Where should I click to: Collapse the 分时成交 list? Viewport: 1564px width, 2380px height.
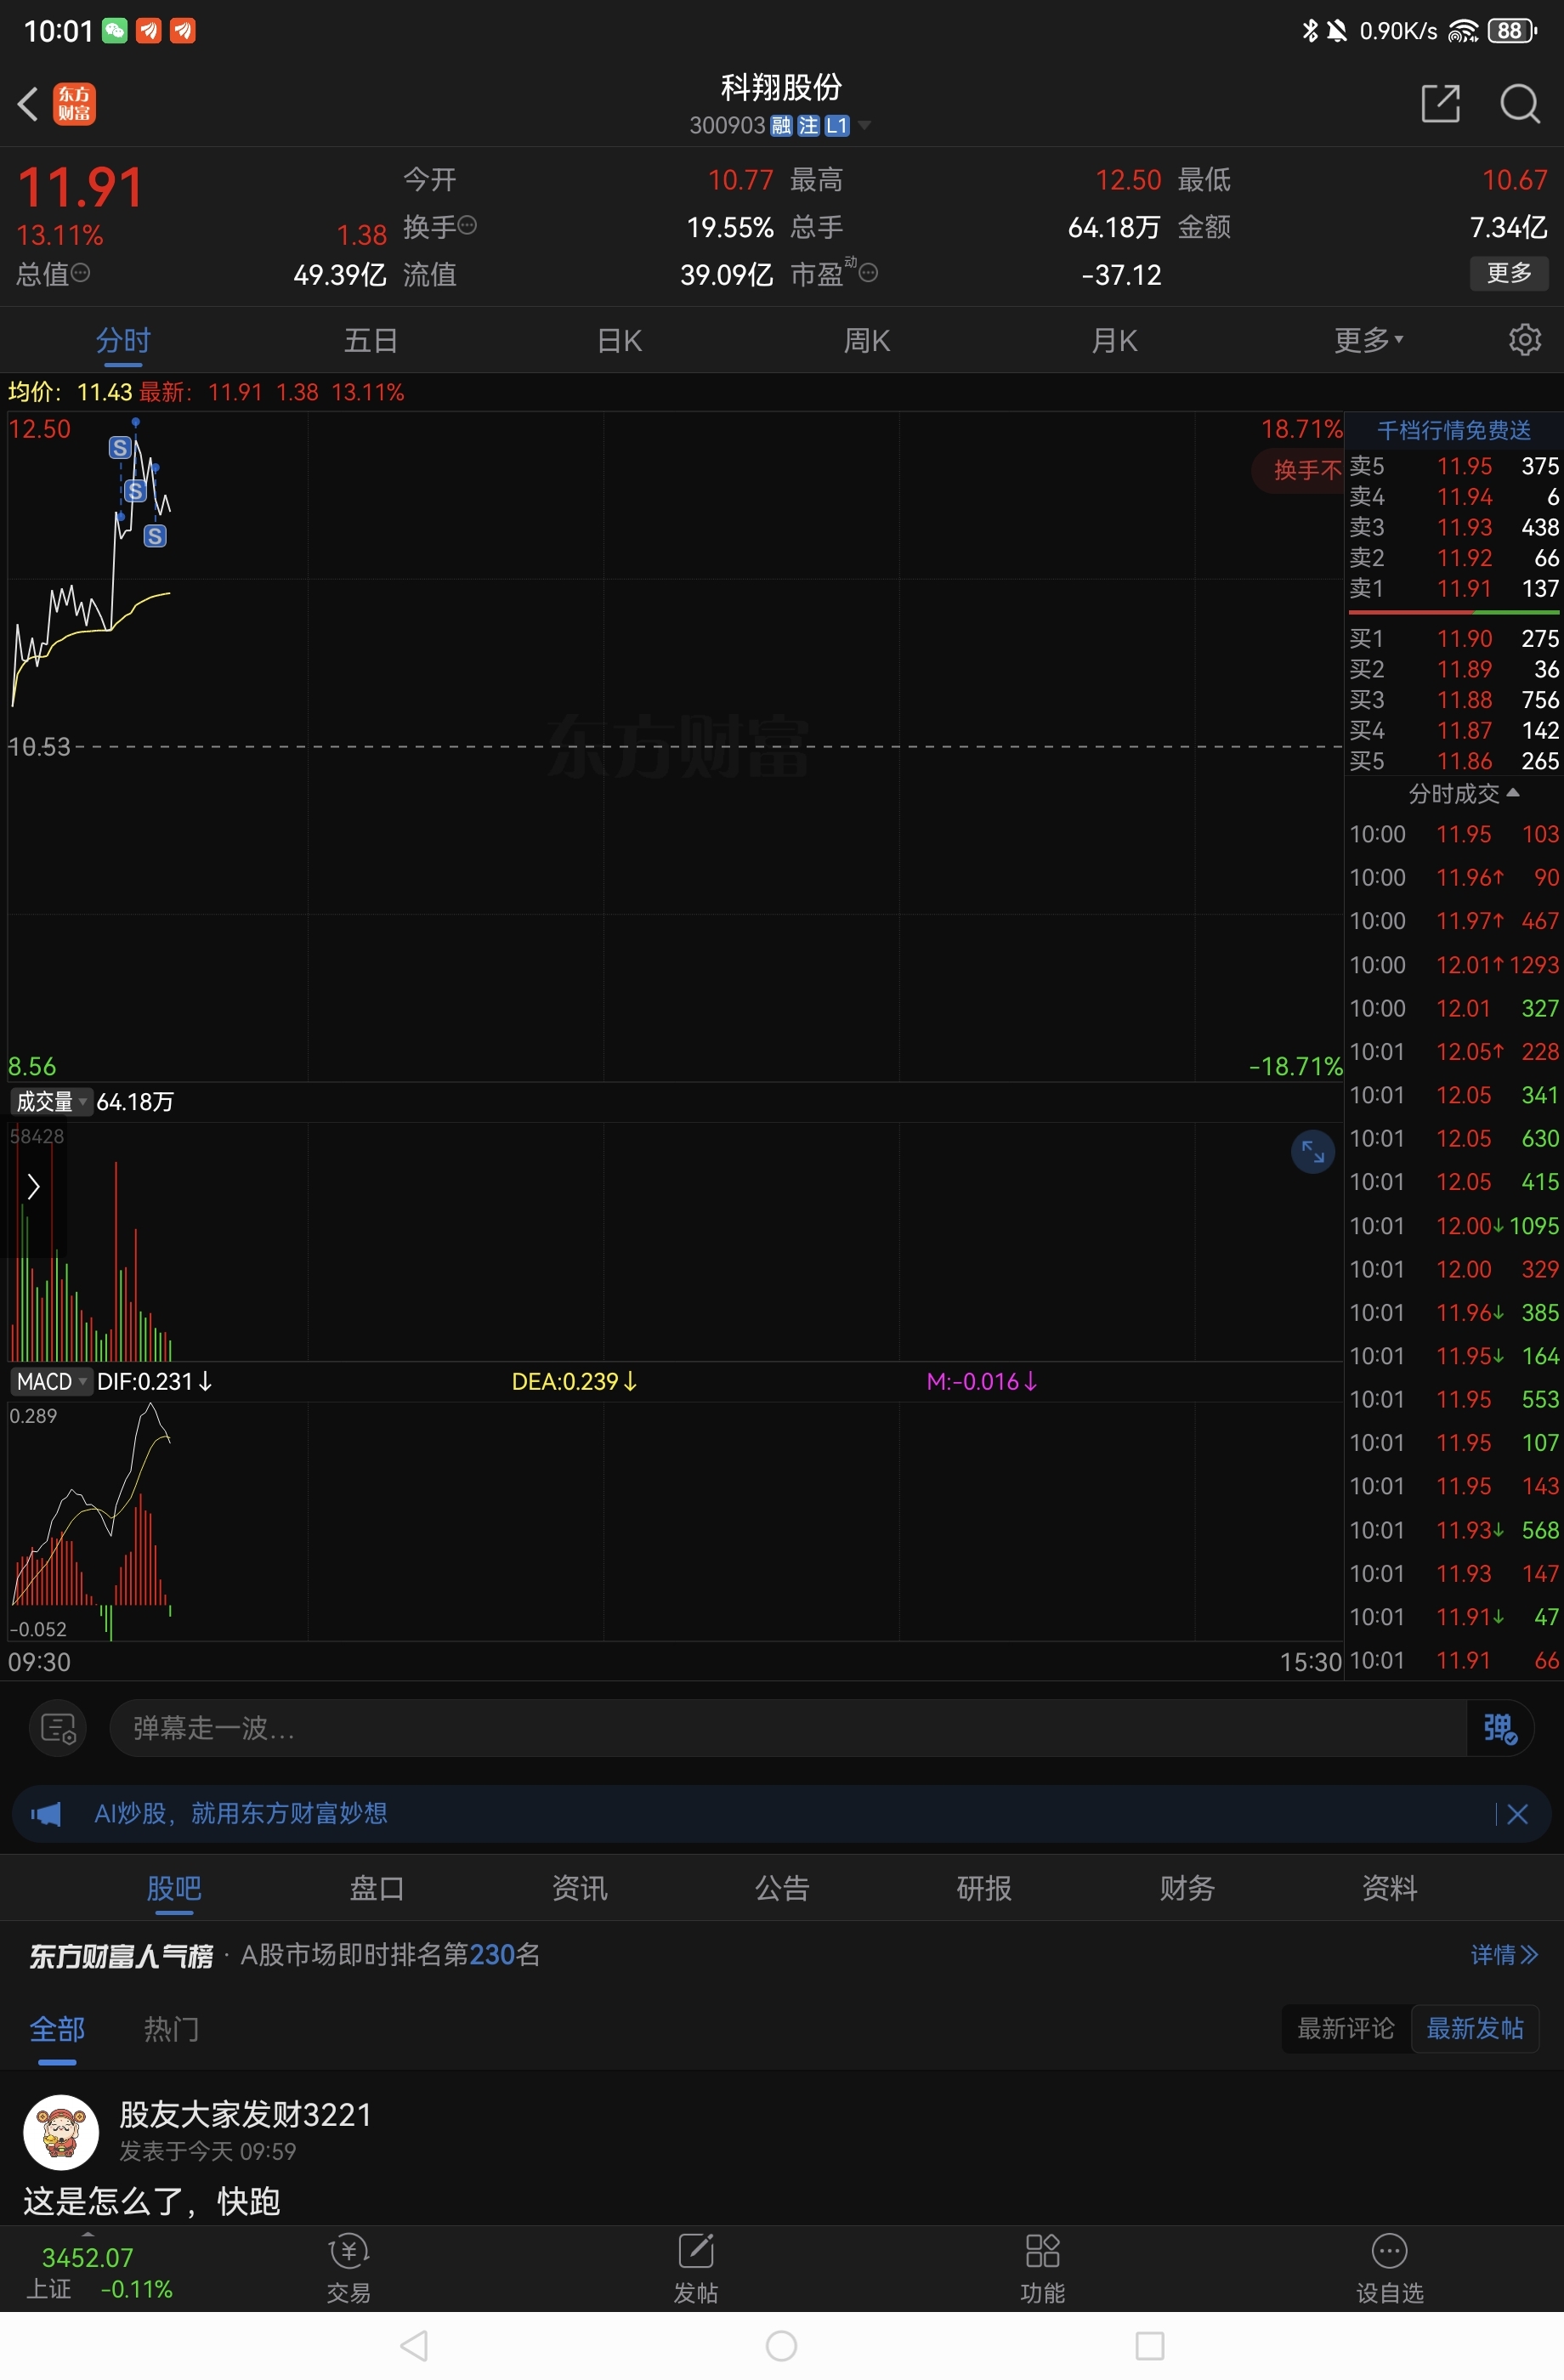(x=1463, y=794)
